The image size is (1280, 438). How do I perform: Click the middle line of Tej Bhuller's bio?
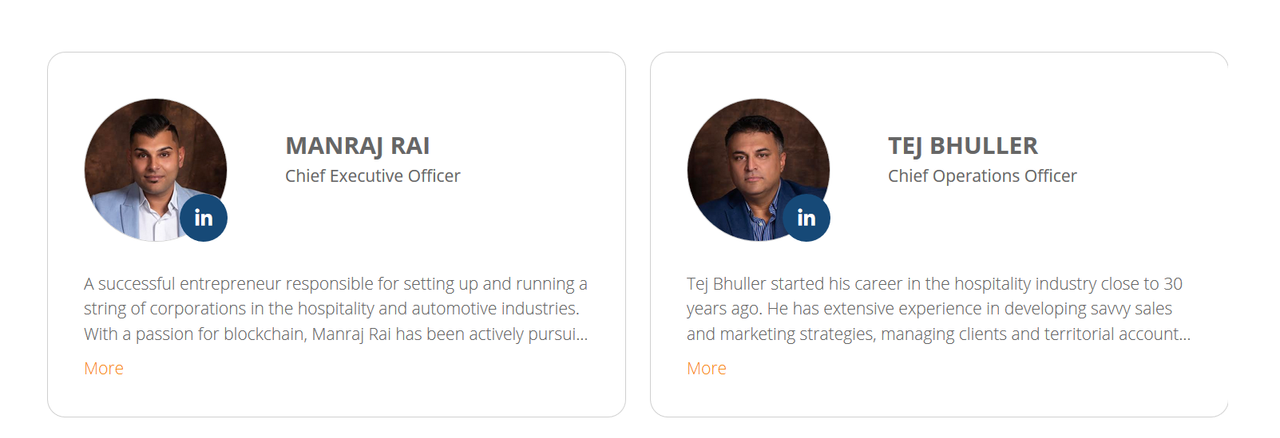[x=930, y=309]
